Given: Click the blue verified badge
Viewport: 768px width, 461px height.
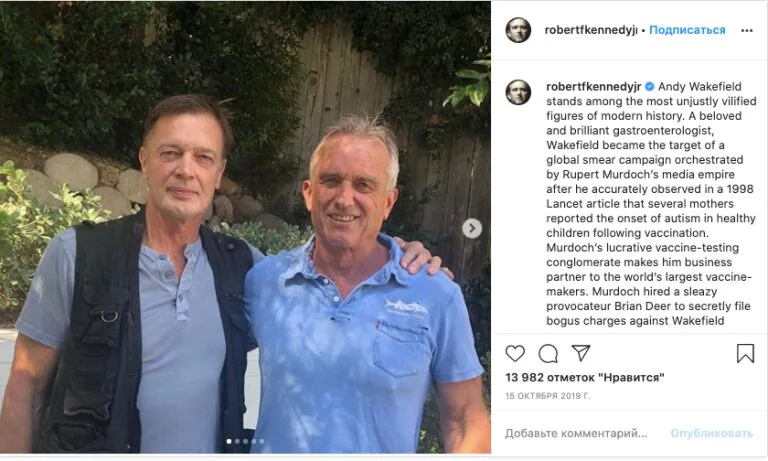Looking at the screenshot, I should tap(649, 87).
